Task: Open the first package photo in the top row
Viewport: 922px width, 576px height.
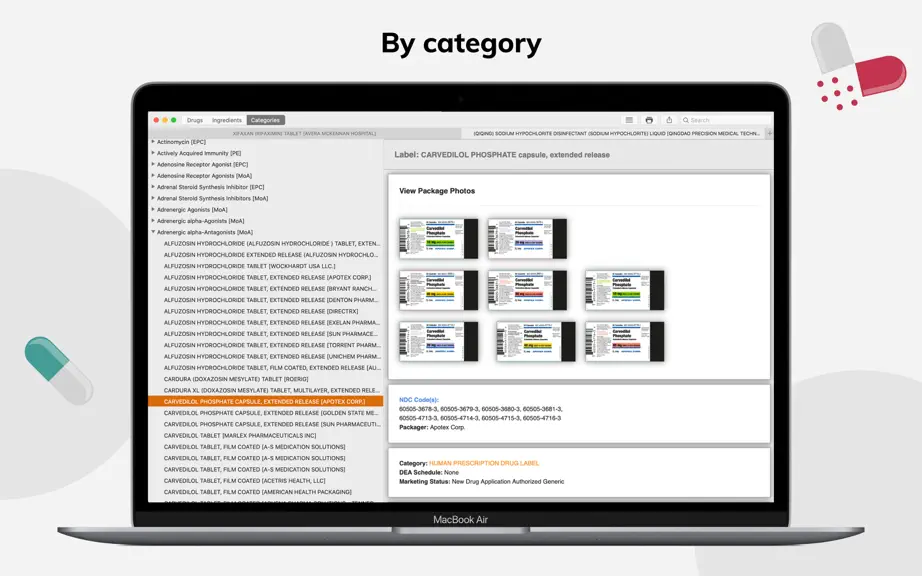Action: click(439, 239)
